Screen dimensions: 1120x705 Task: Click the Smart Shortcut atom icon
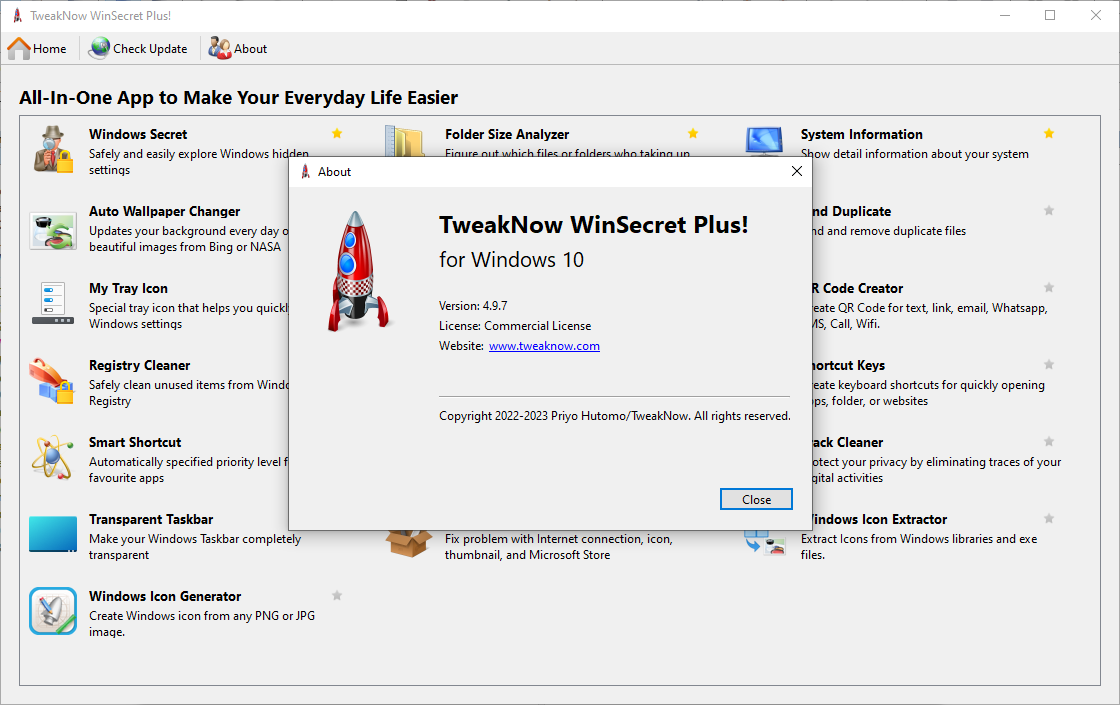point(52,457)
